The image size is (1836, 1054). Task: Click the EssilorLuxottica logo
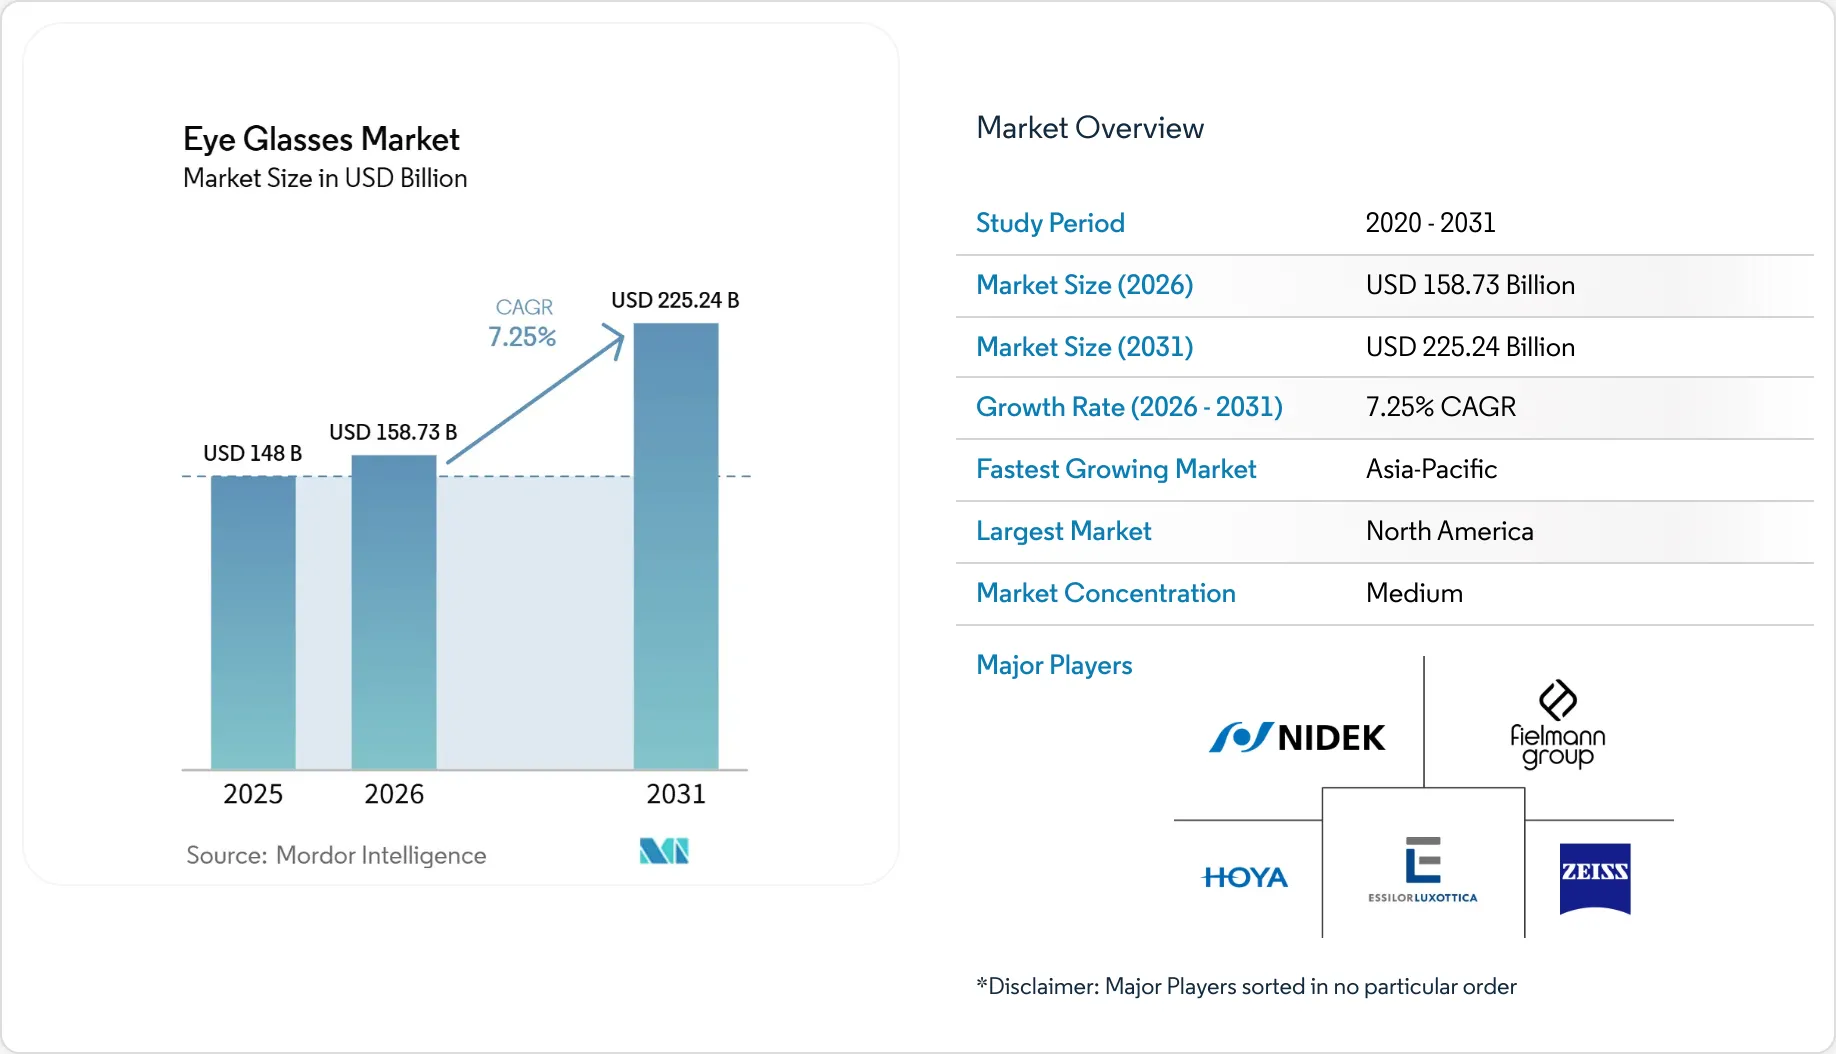click(1423, 870)
